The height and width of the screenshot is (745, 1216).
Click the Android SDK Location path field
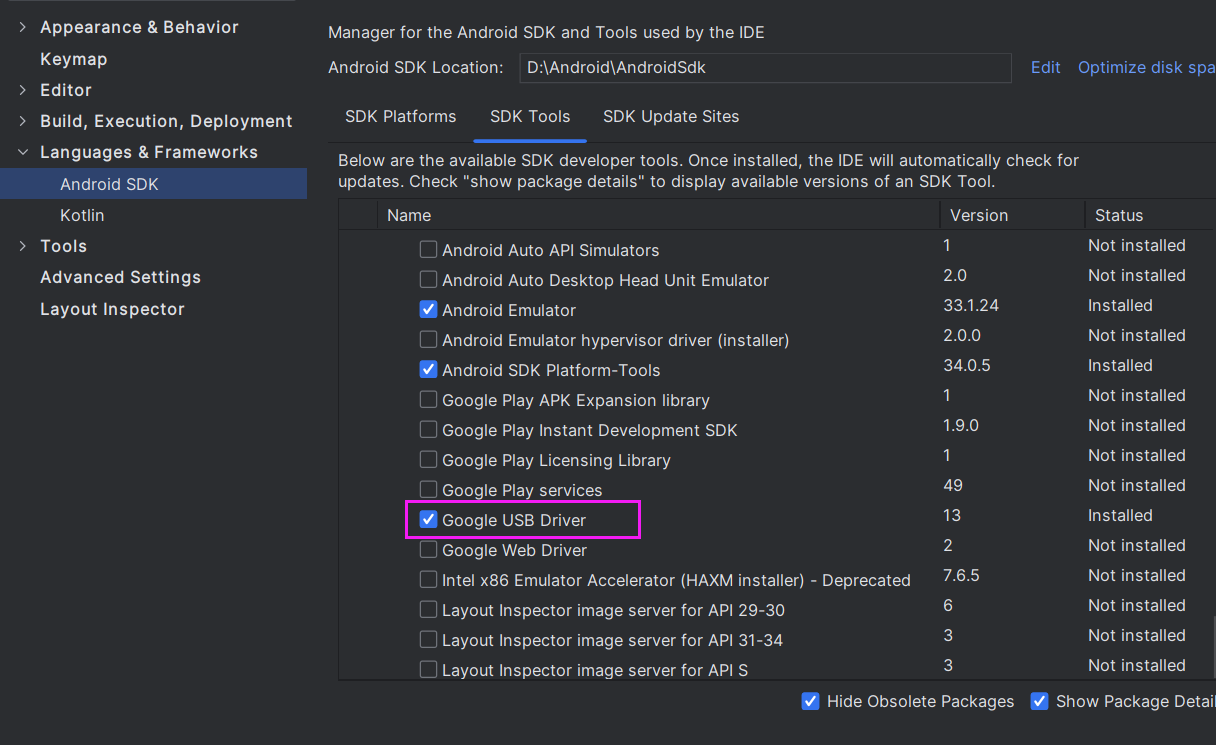[765, 68]
